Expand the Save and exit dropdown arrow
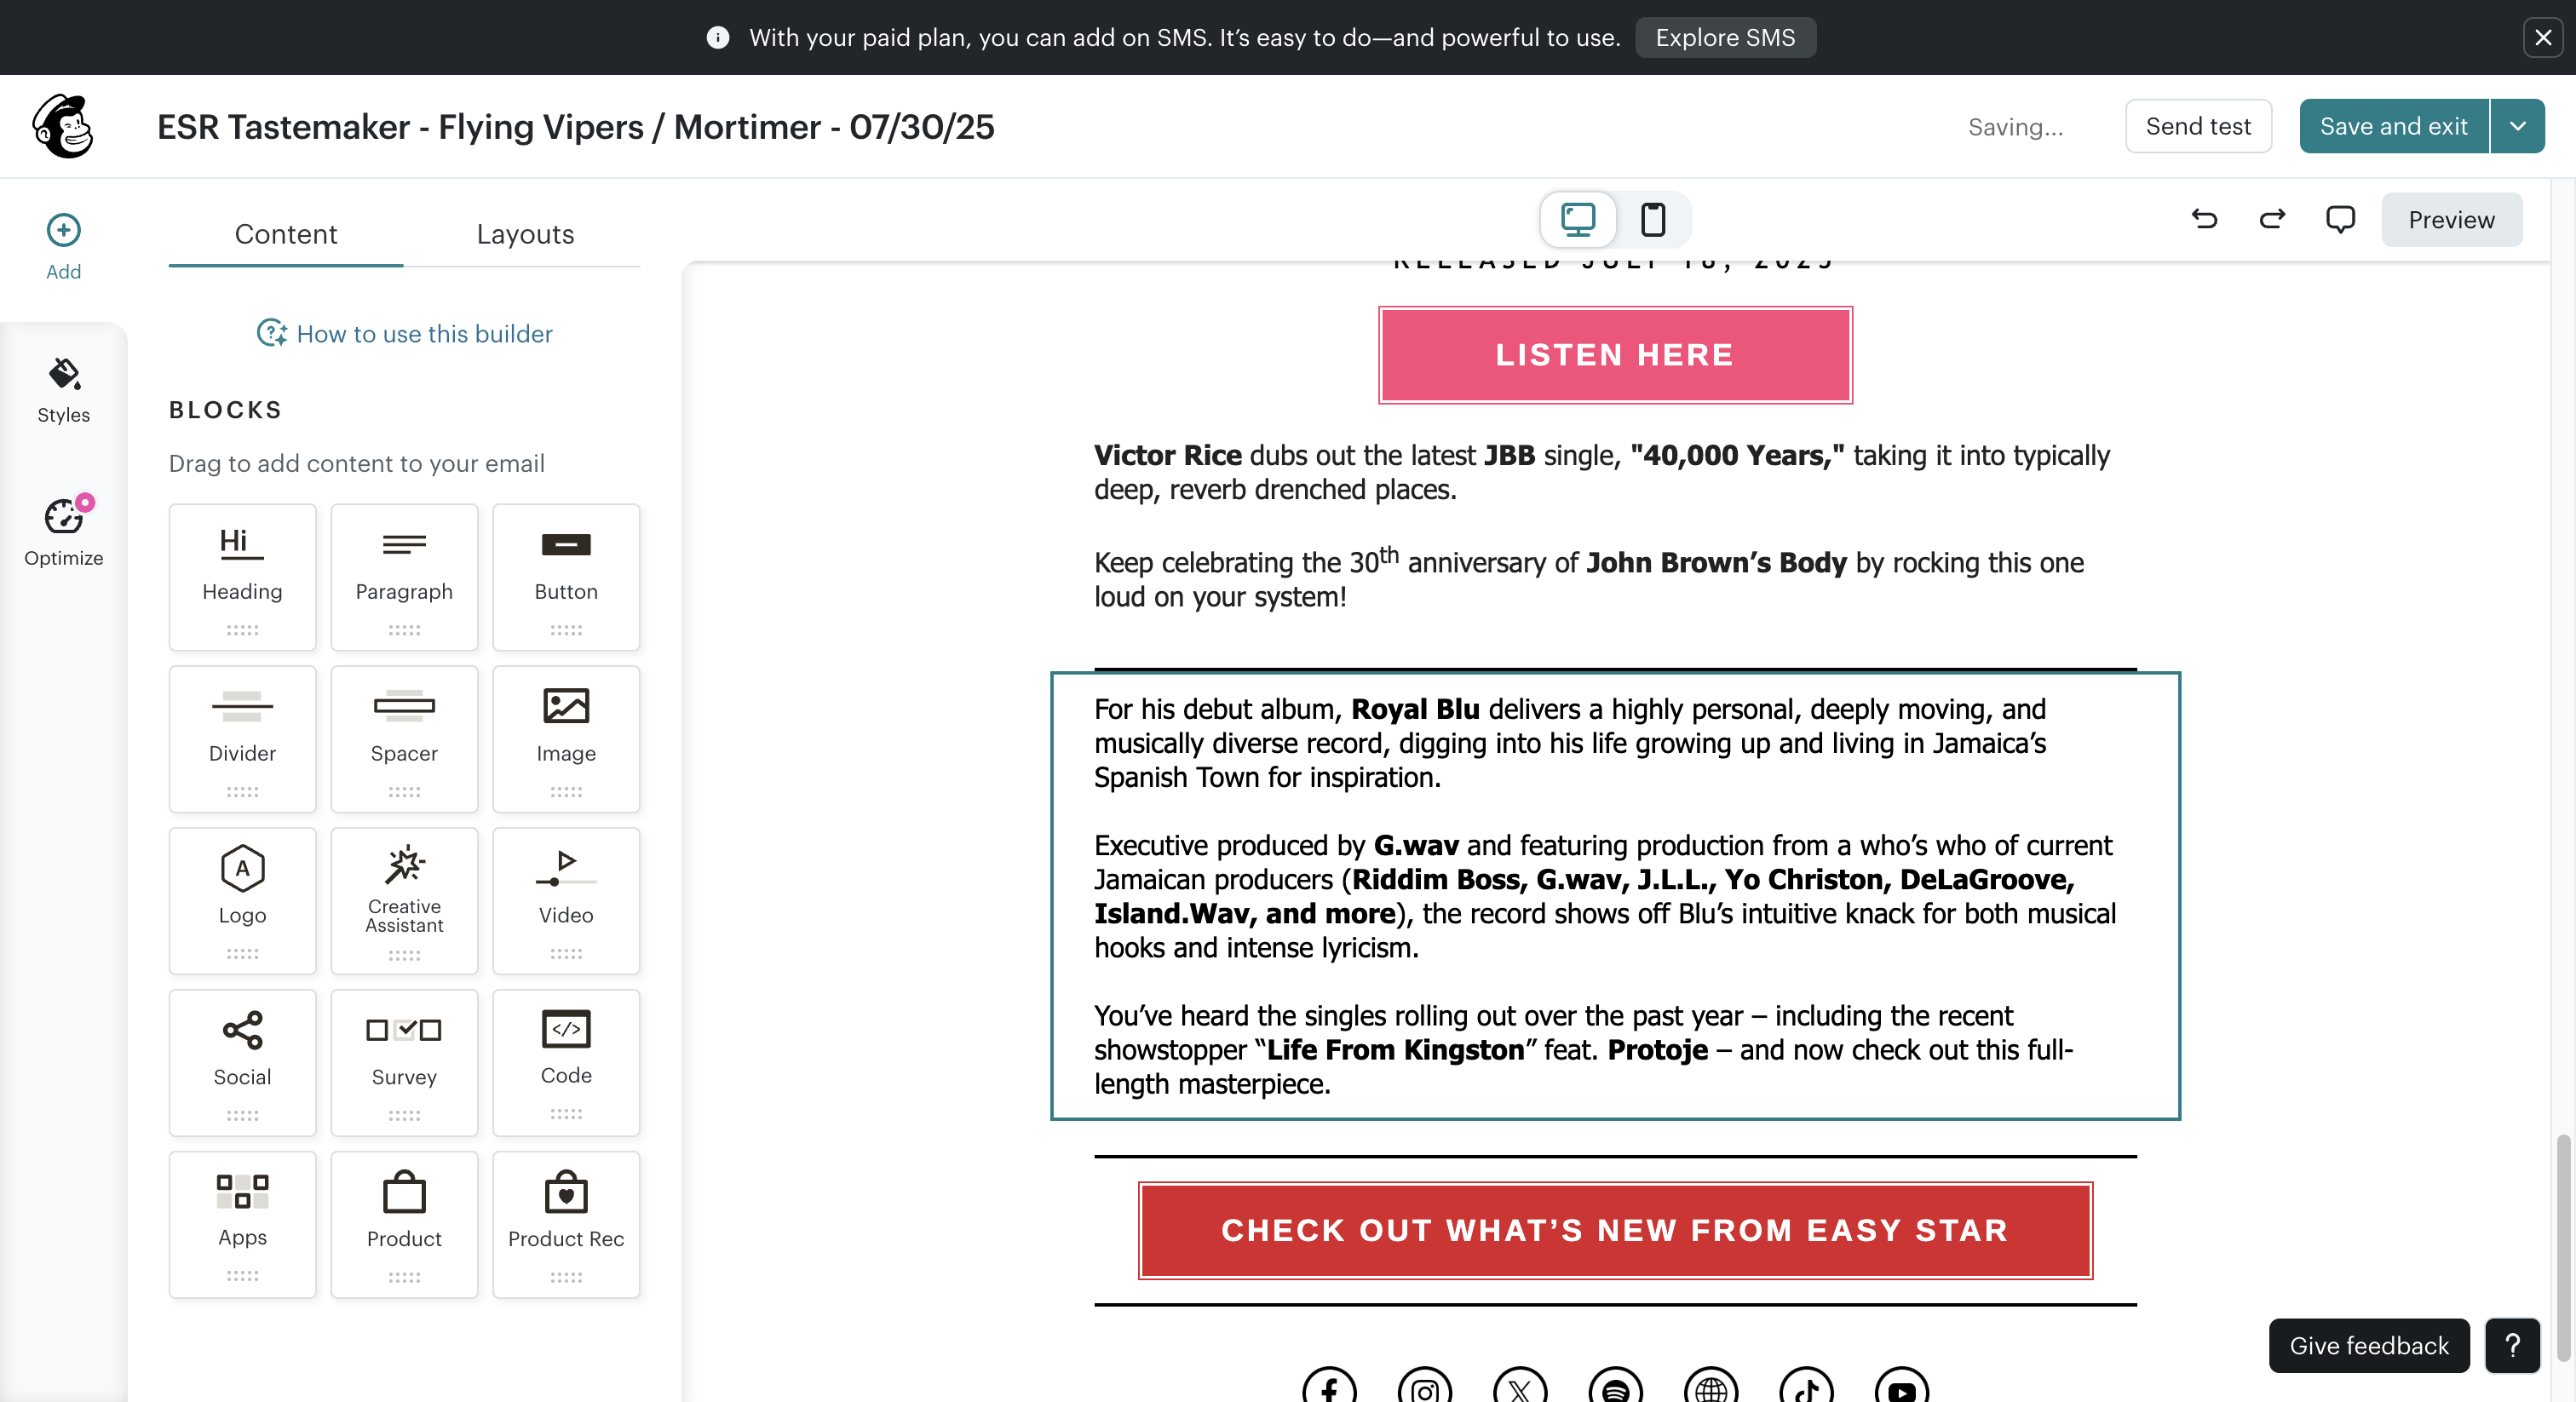The width and height of the screenshot is (2576, 1402). pos(2518,126)
